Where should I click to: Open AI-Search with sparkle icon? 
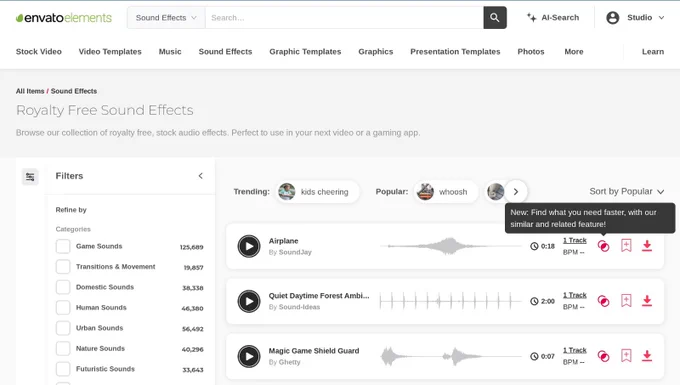pos(553,18)
